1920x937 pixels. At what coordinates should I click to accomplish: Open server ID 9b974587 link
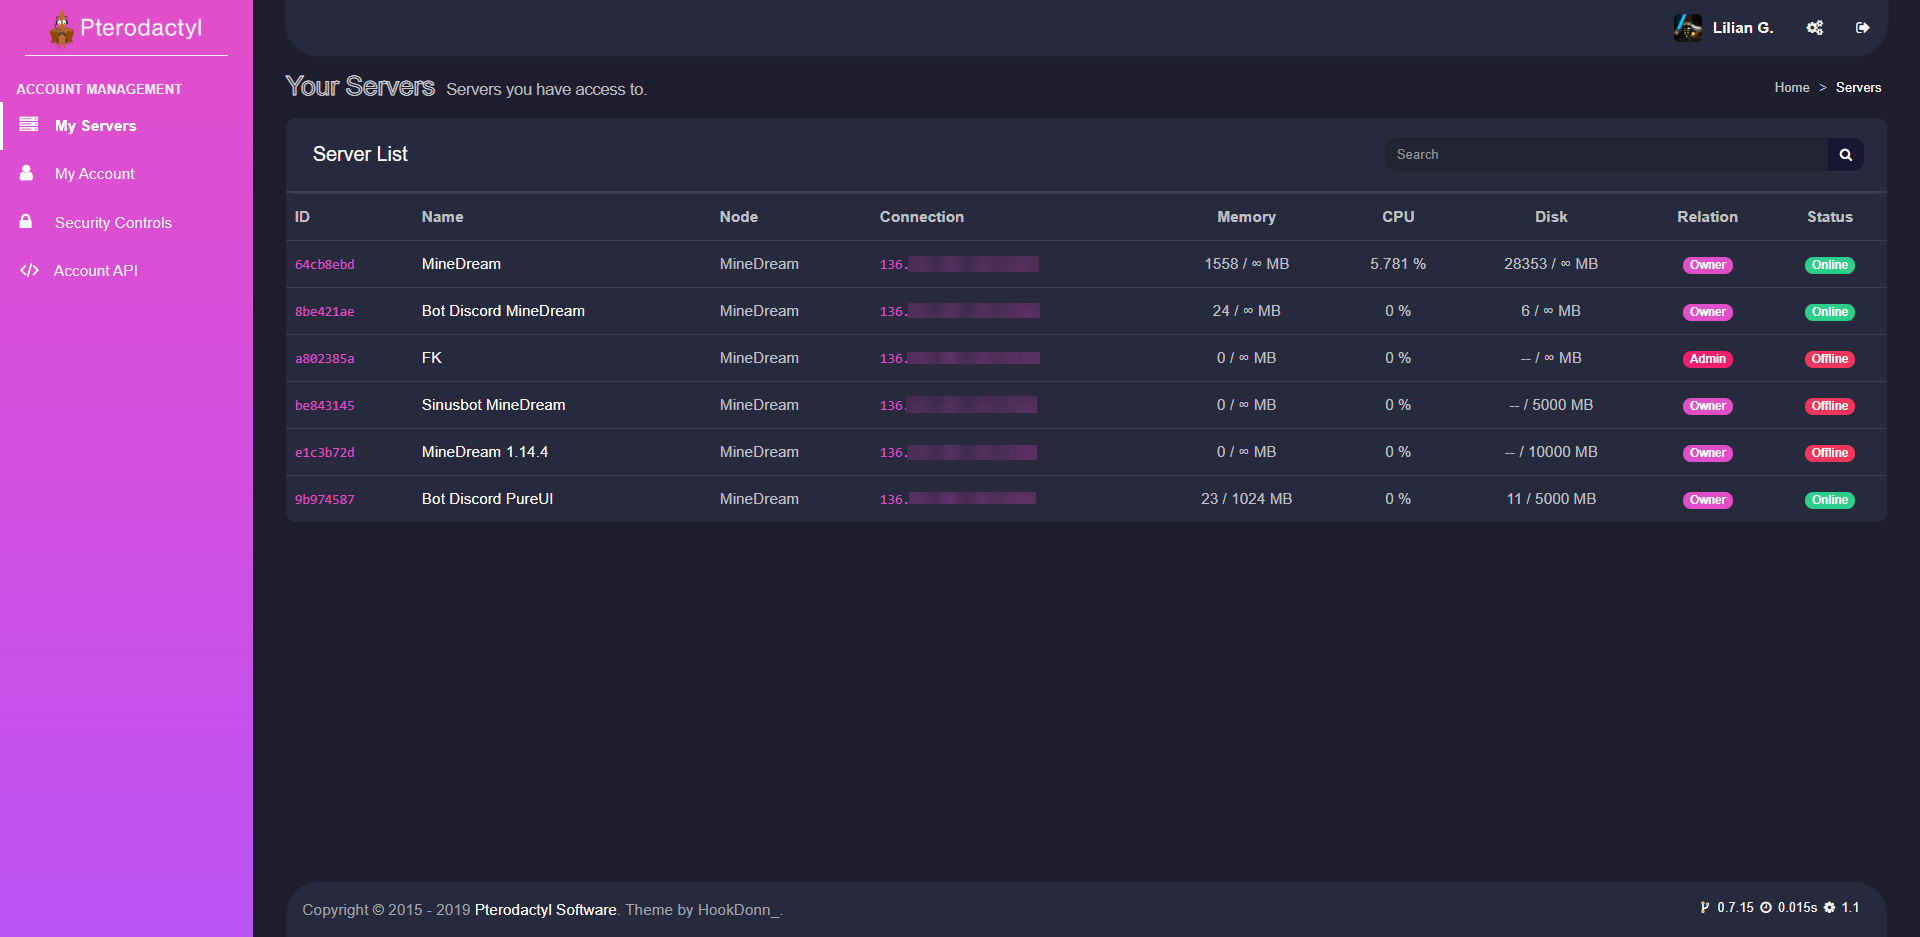click(325, 500)
